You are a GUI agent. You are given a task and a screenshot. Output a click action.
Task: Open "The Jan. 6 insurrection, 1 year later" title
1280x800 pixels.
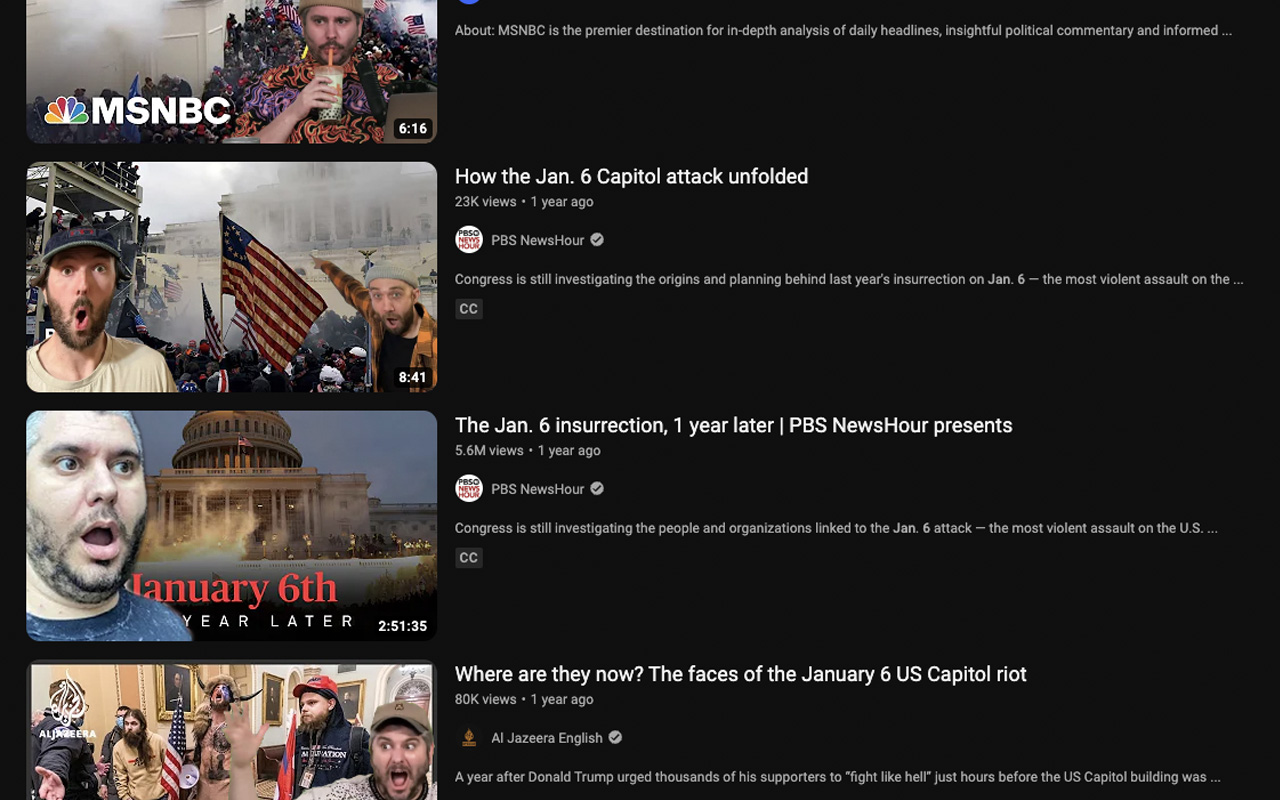(733, 425)
